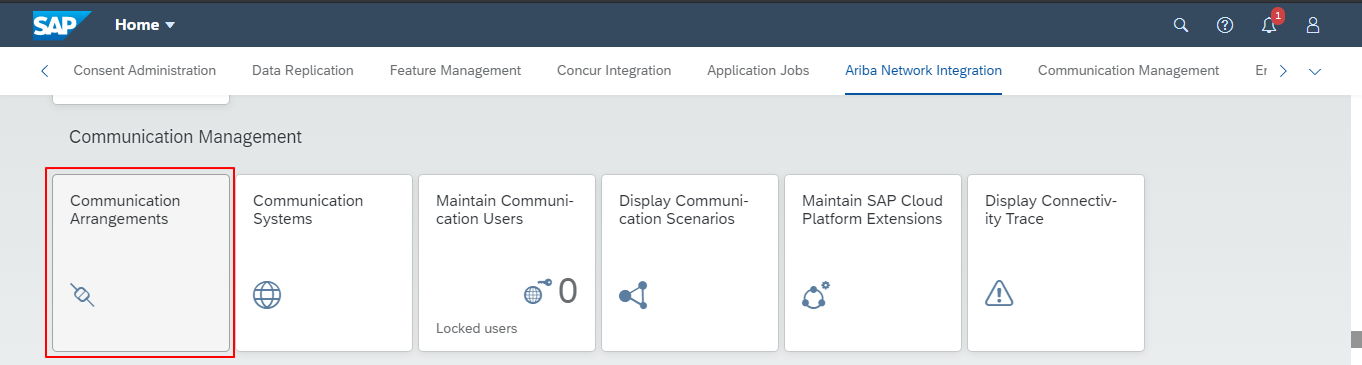Click the Locked users label
Image resolution: width=1362 pixels, height=365 pixels.
pos(477,328)
